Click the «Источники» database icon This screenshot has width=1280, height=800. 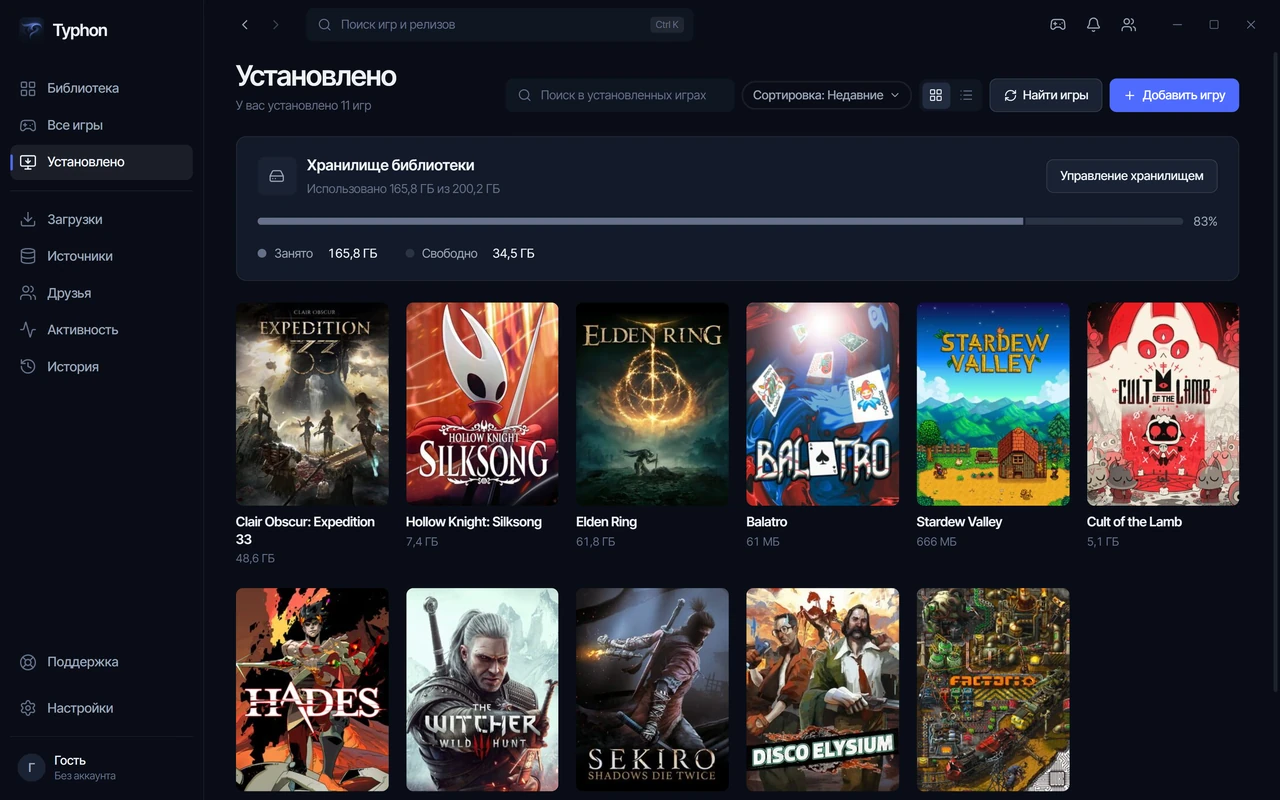tap(28, 257)
